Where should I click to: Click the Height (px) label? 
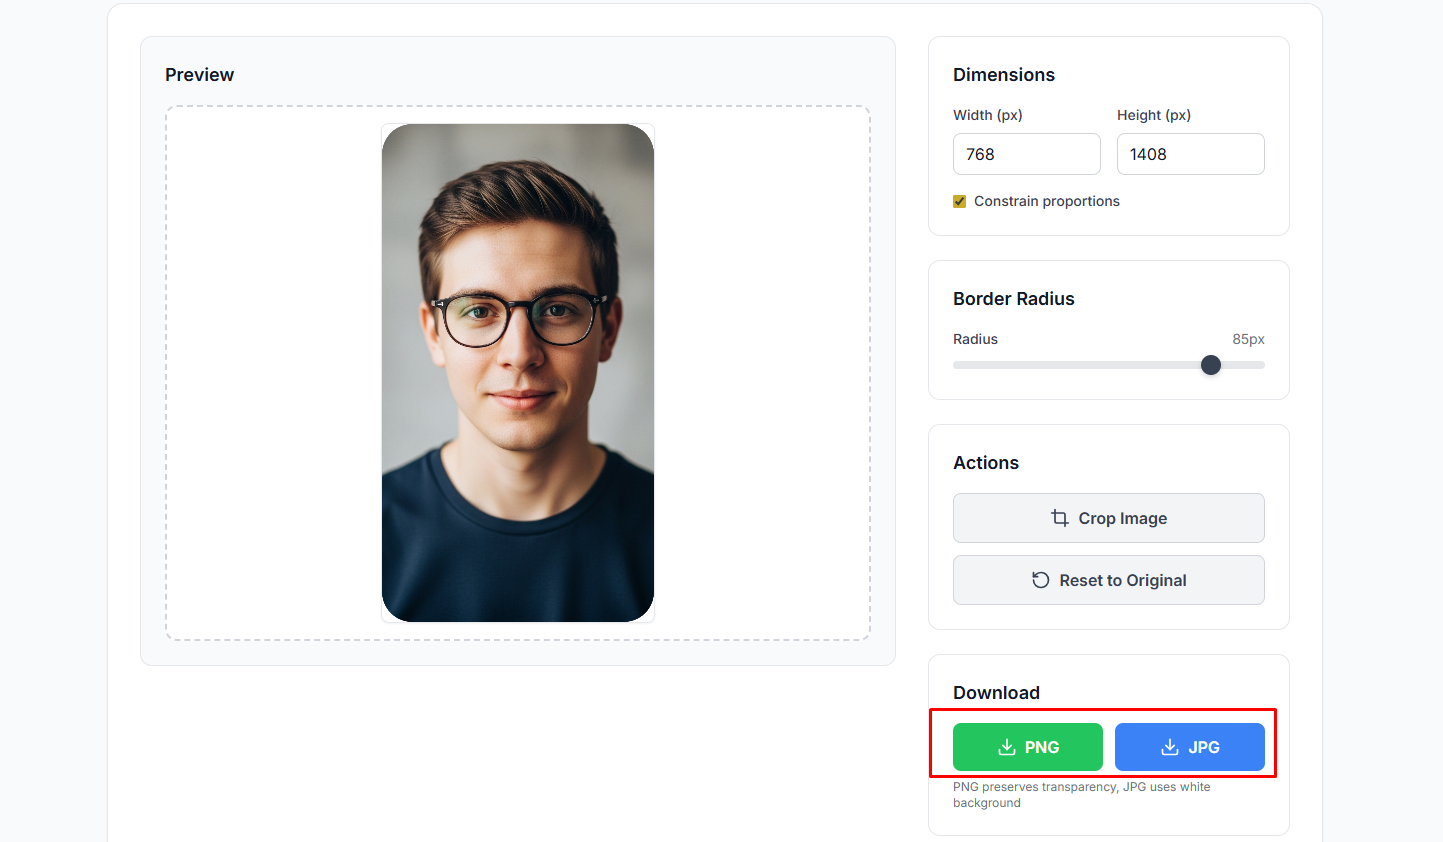[1153, 115]
